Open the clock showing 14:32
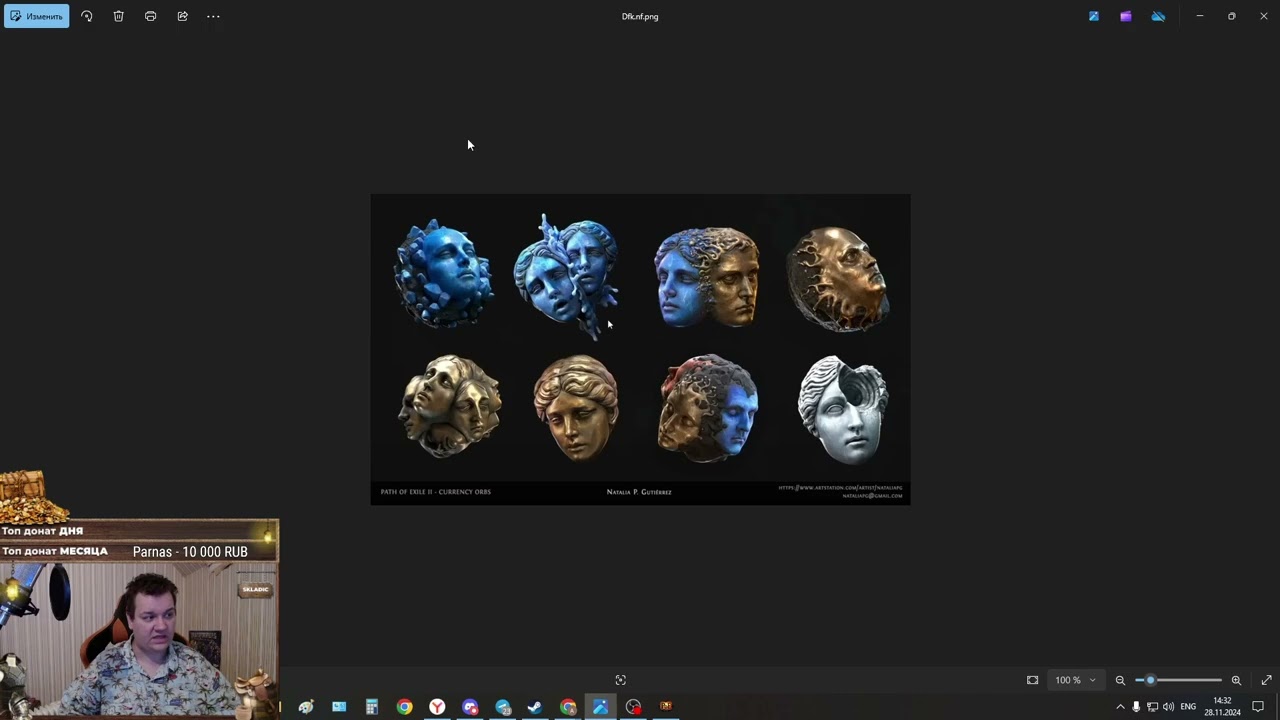Screen dimensions: 1280x720 tap(1222, 707)
